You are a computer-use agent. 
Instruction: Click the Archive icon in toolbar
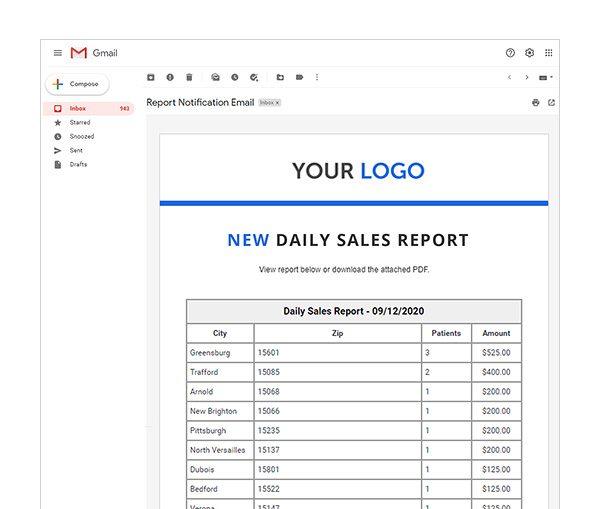(x=151, y=77)
